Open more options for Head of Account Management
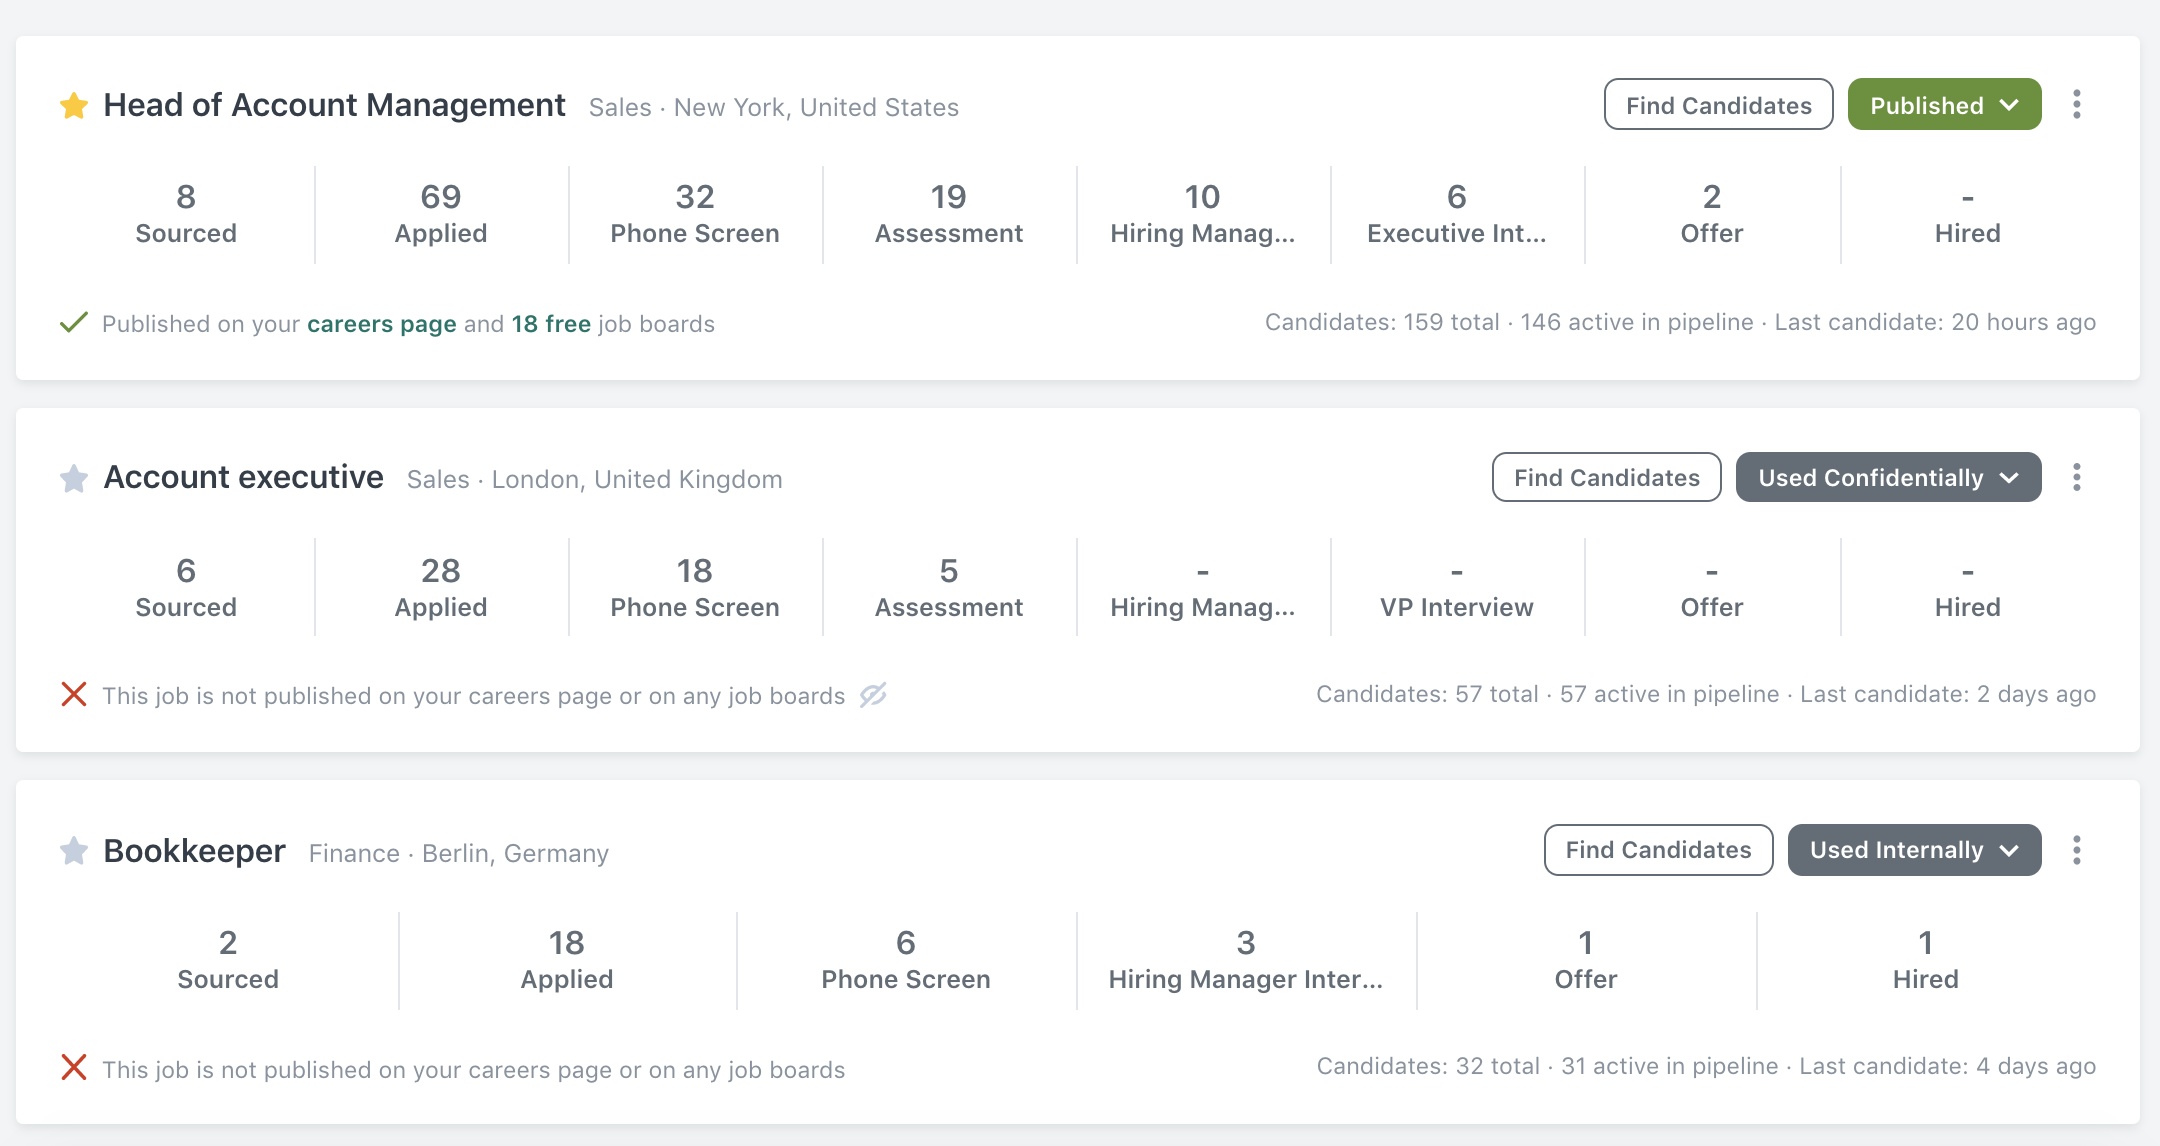Image resolution: width=2160 pixels, height=1146 pixels. (x=2077, y=105)
